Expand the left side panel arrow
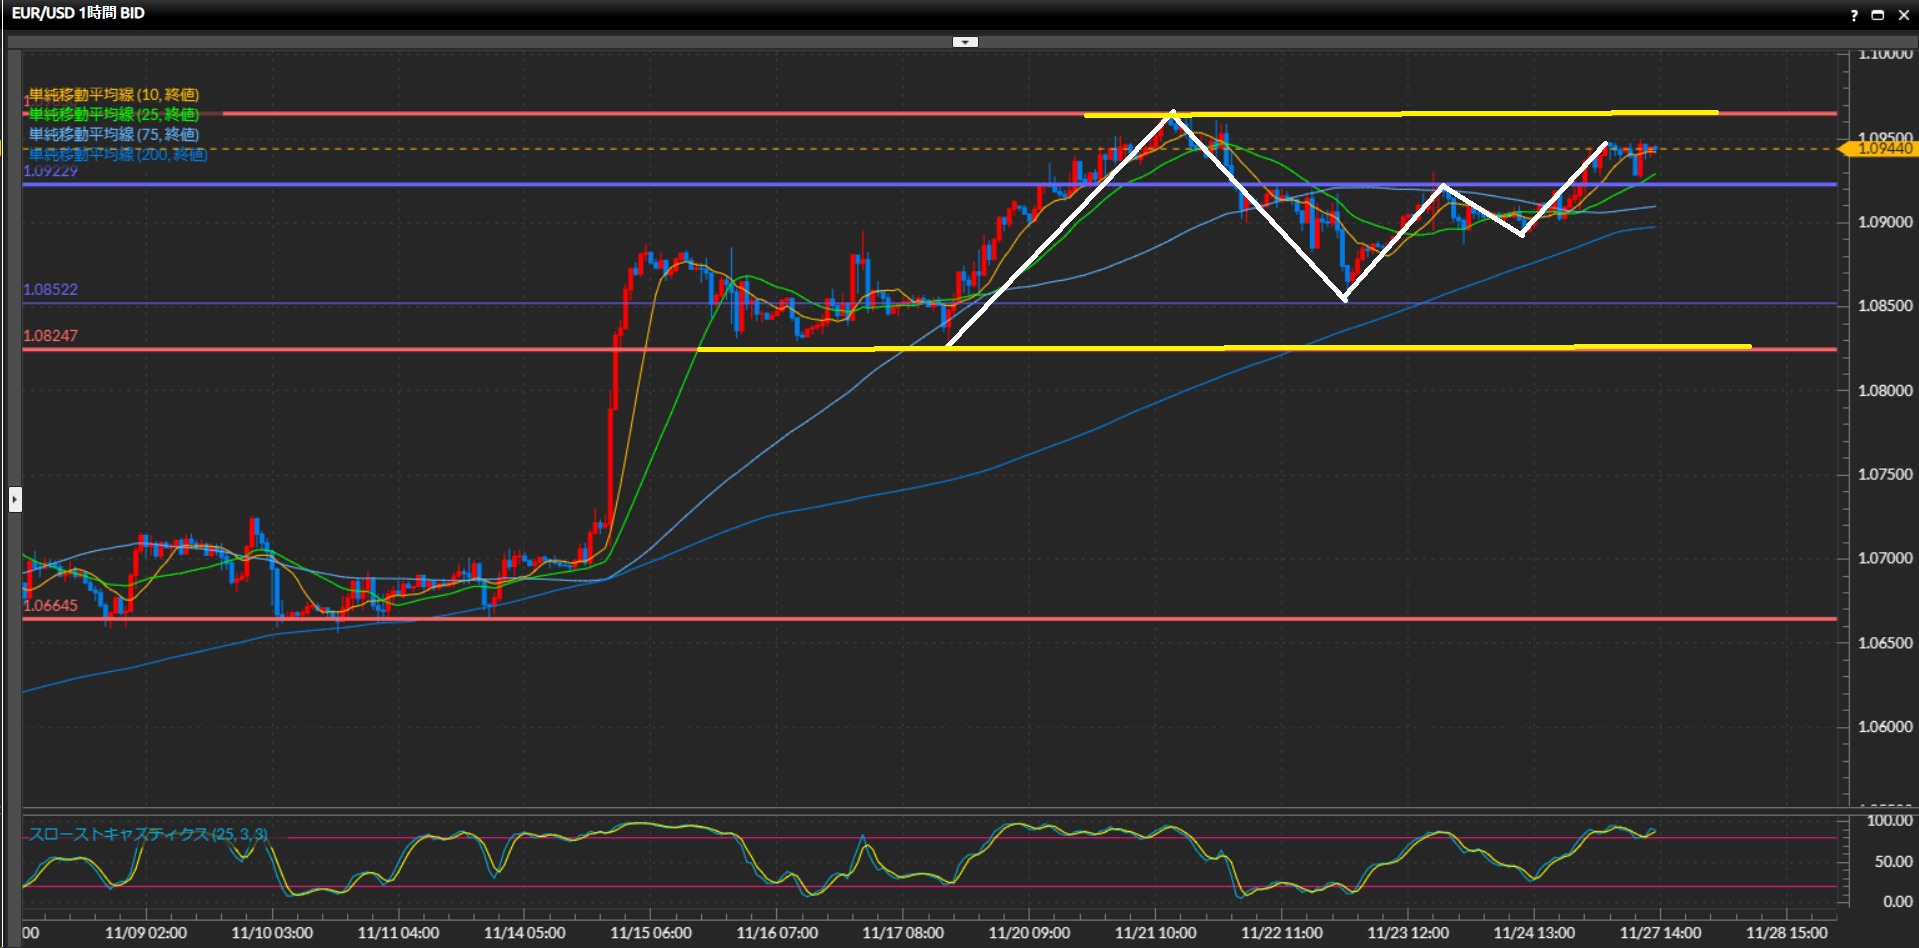The width and height of the screenshot is (1919, 948). [15, 499]
